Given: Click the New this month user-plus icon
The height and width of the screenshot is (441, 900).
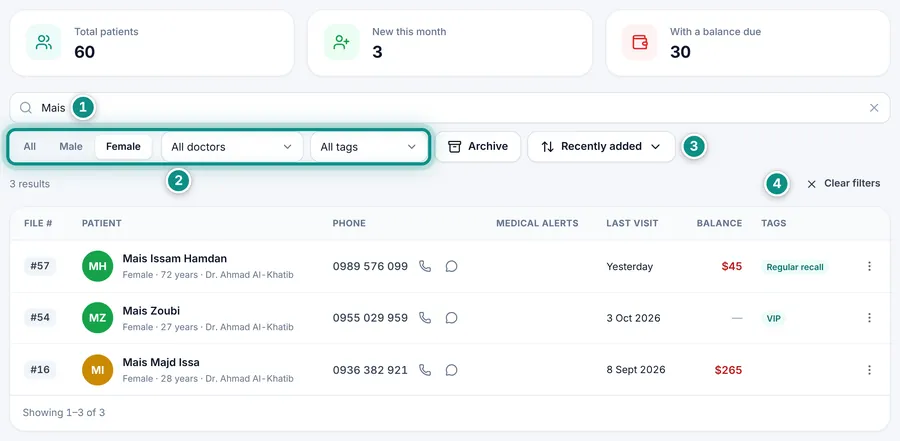Looking at the screenshot, I should (342, 42).
